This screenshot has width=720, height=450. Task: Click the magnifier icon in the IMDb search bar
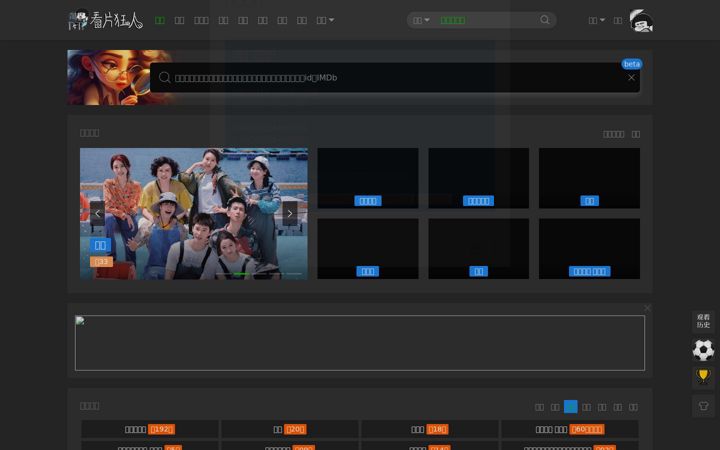click(x=164, y=78)
